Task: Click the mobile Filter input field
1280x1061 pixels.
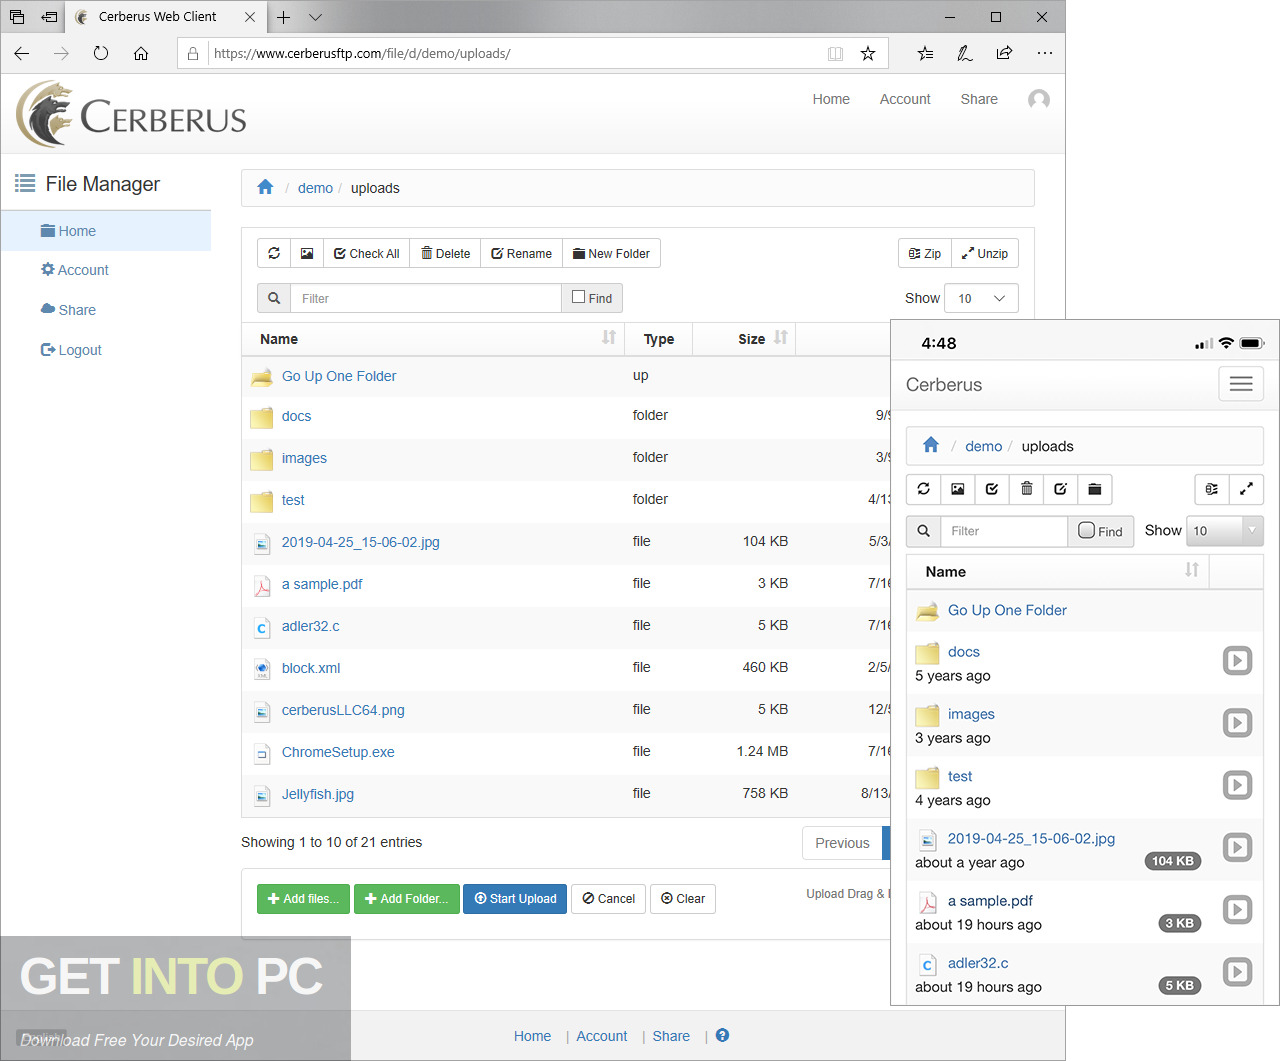Action: (x=1004, y=531)
